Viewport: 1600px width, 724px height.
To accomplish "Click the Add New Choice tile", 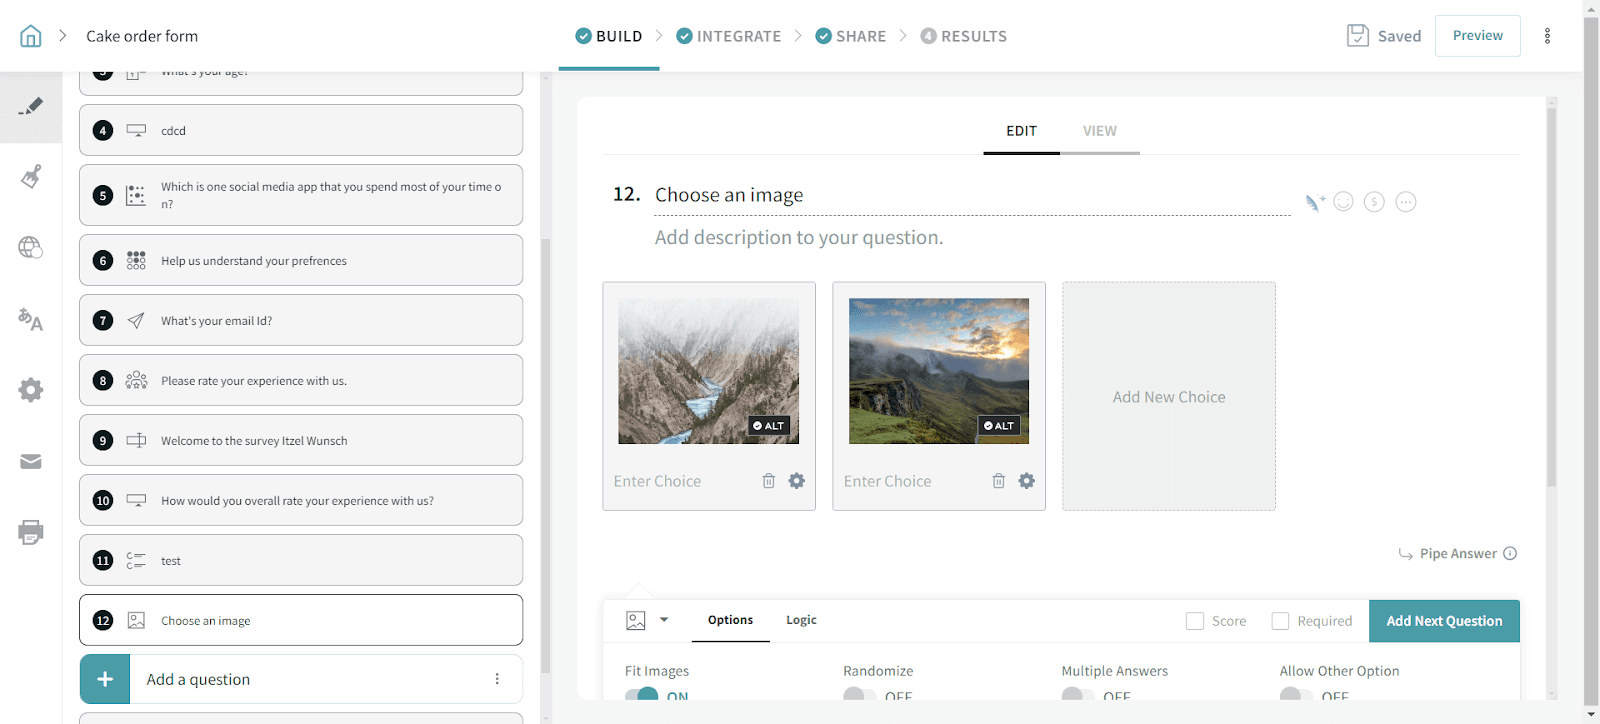I will pyautogui.click(x=1168, y=397).
